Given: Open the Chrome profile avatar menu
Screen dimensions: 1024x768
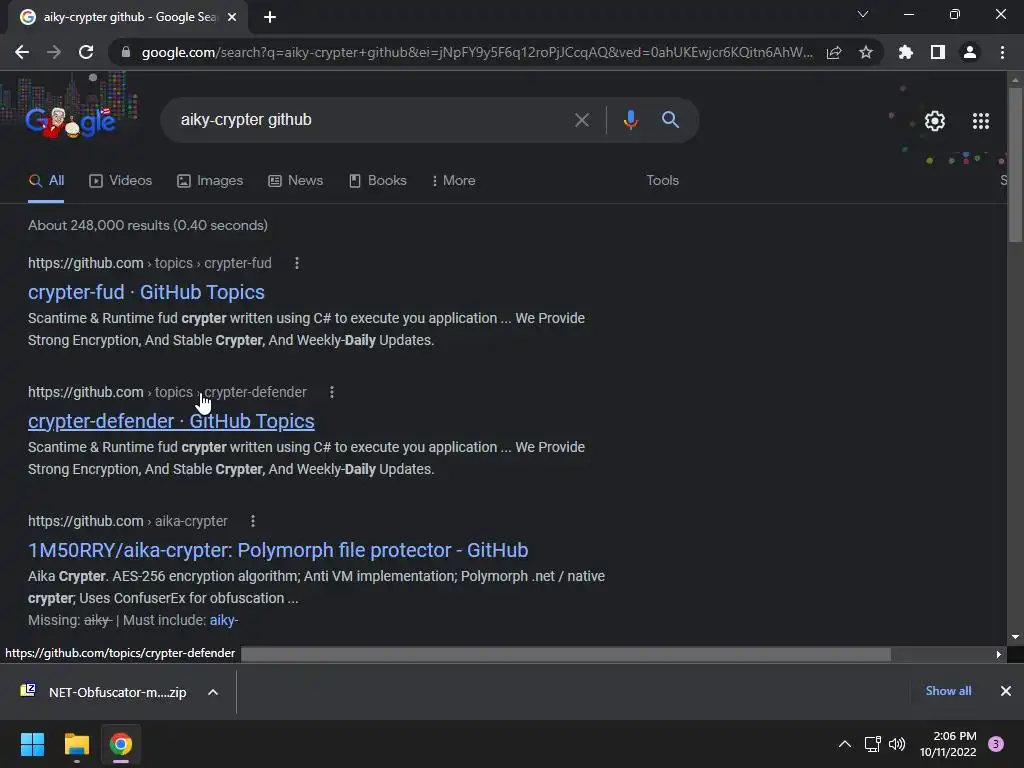Looking at the screenshot, I should [970, 52].
